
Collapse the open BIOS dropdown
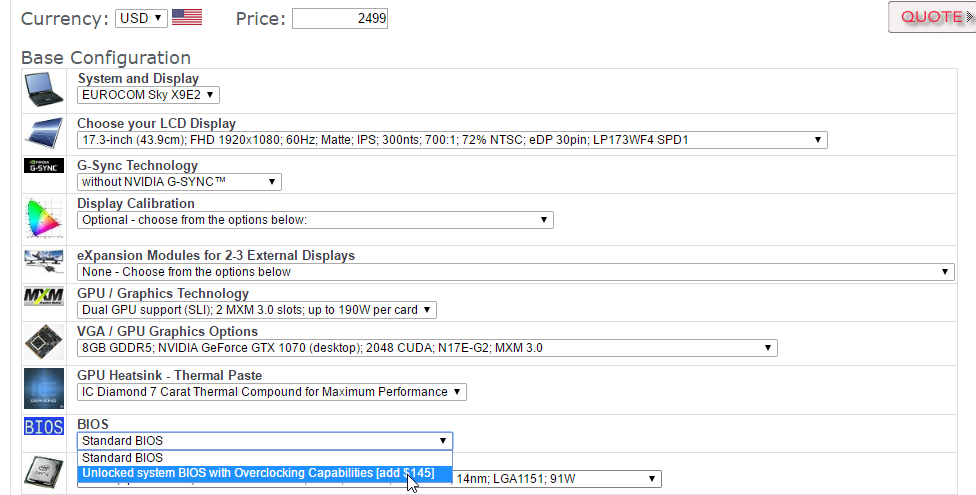coord(265,440)
